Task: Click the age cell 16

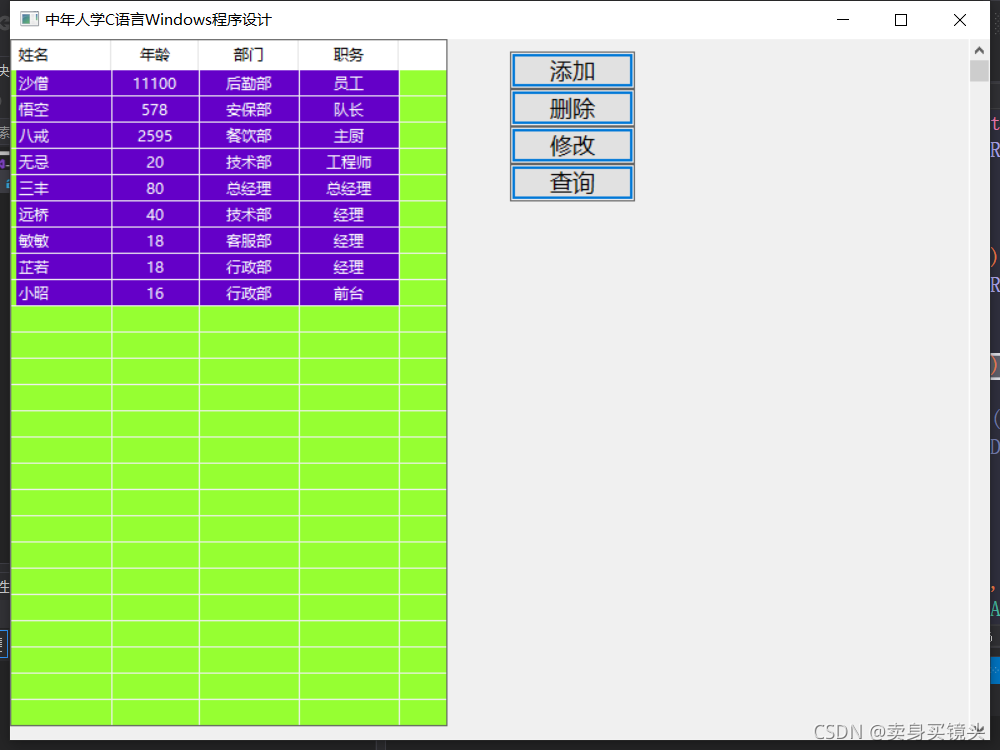Action: tap(155, 293)
